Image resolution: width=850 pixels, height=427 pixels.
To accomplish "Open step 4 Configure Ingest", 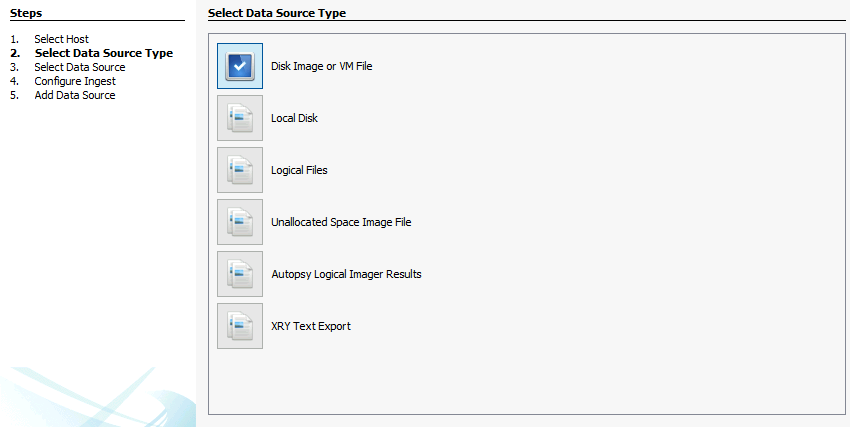I will [x=75, y=81].
